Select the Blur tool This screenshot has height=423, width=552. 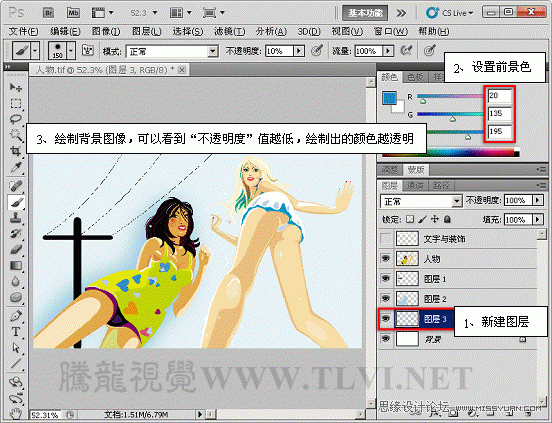pyautogui.click(x=15, y=281)
